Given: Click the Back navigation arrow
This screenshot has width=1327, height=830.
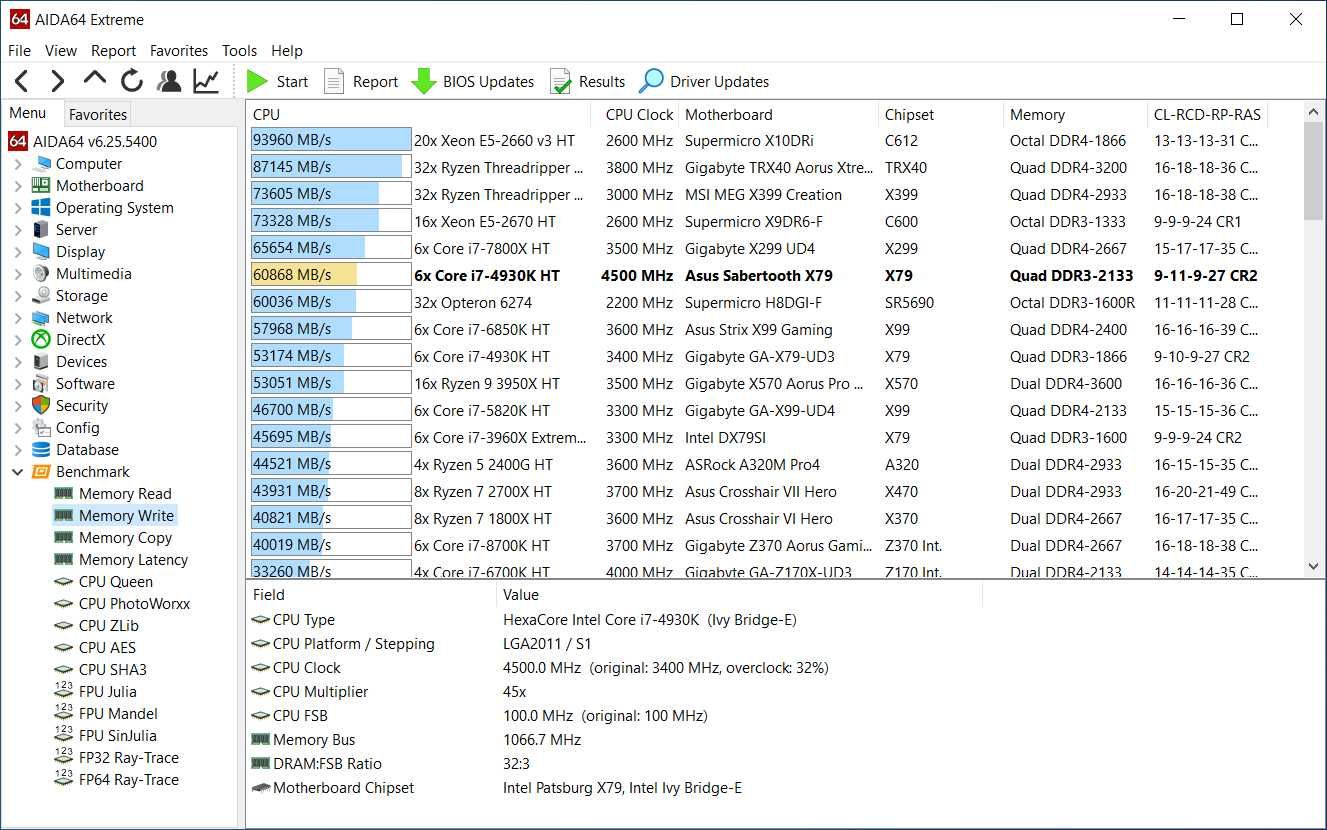Looking at the screenshot, I should 22,82.
